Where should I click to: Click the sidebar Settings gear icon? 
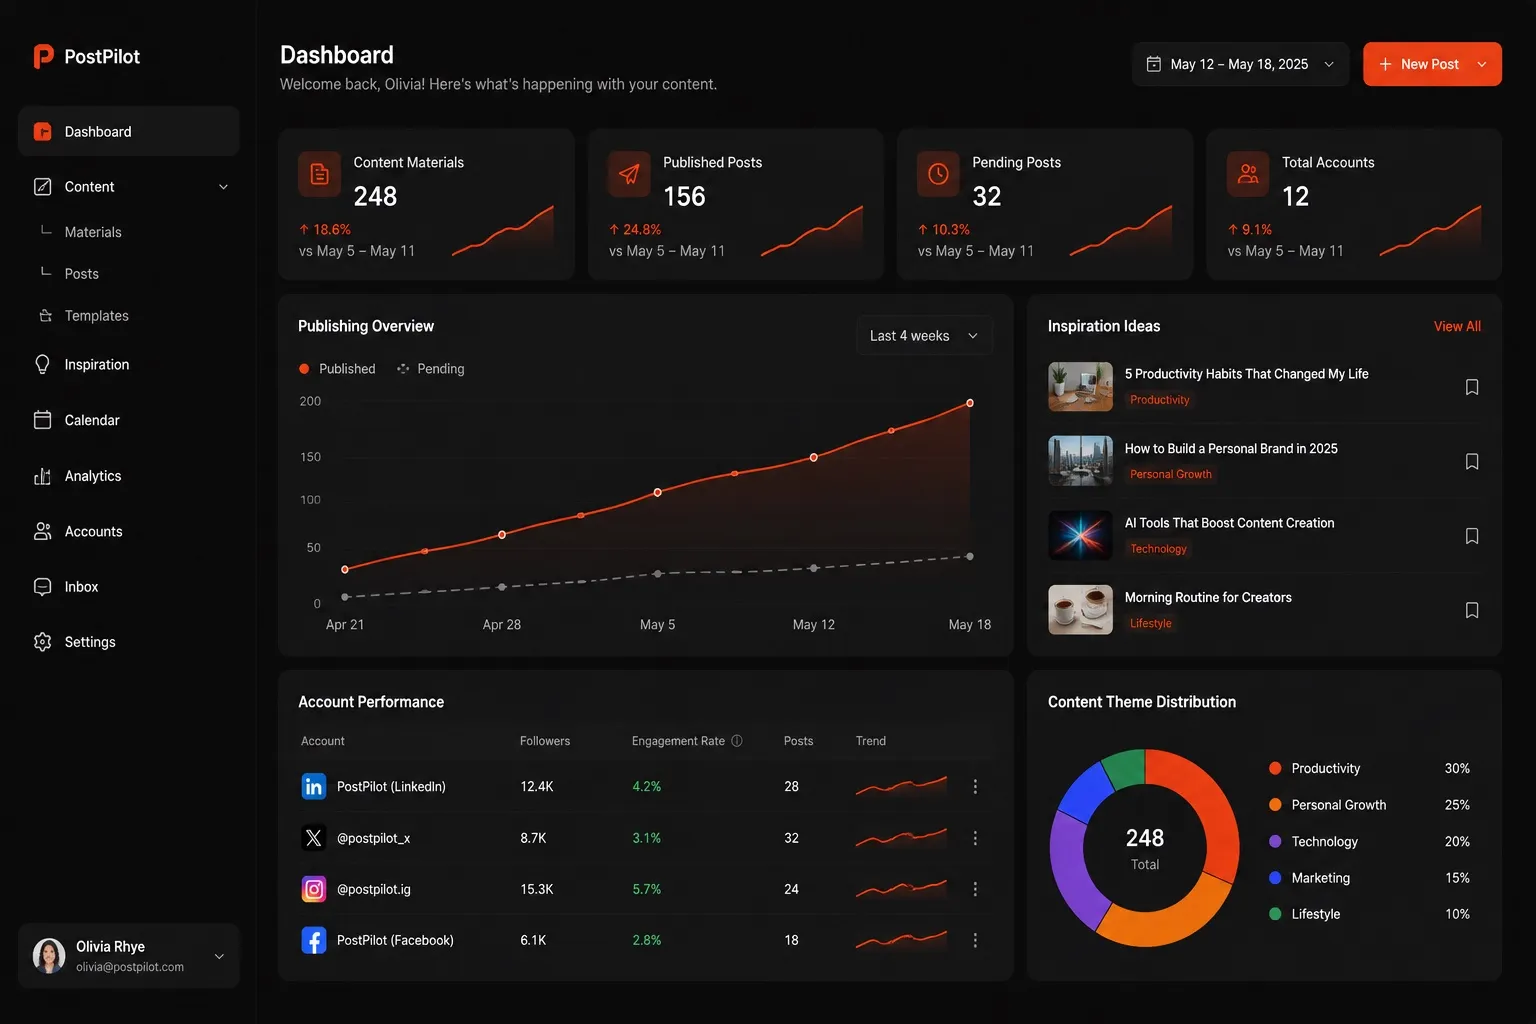click(x=42, y=642)
